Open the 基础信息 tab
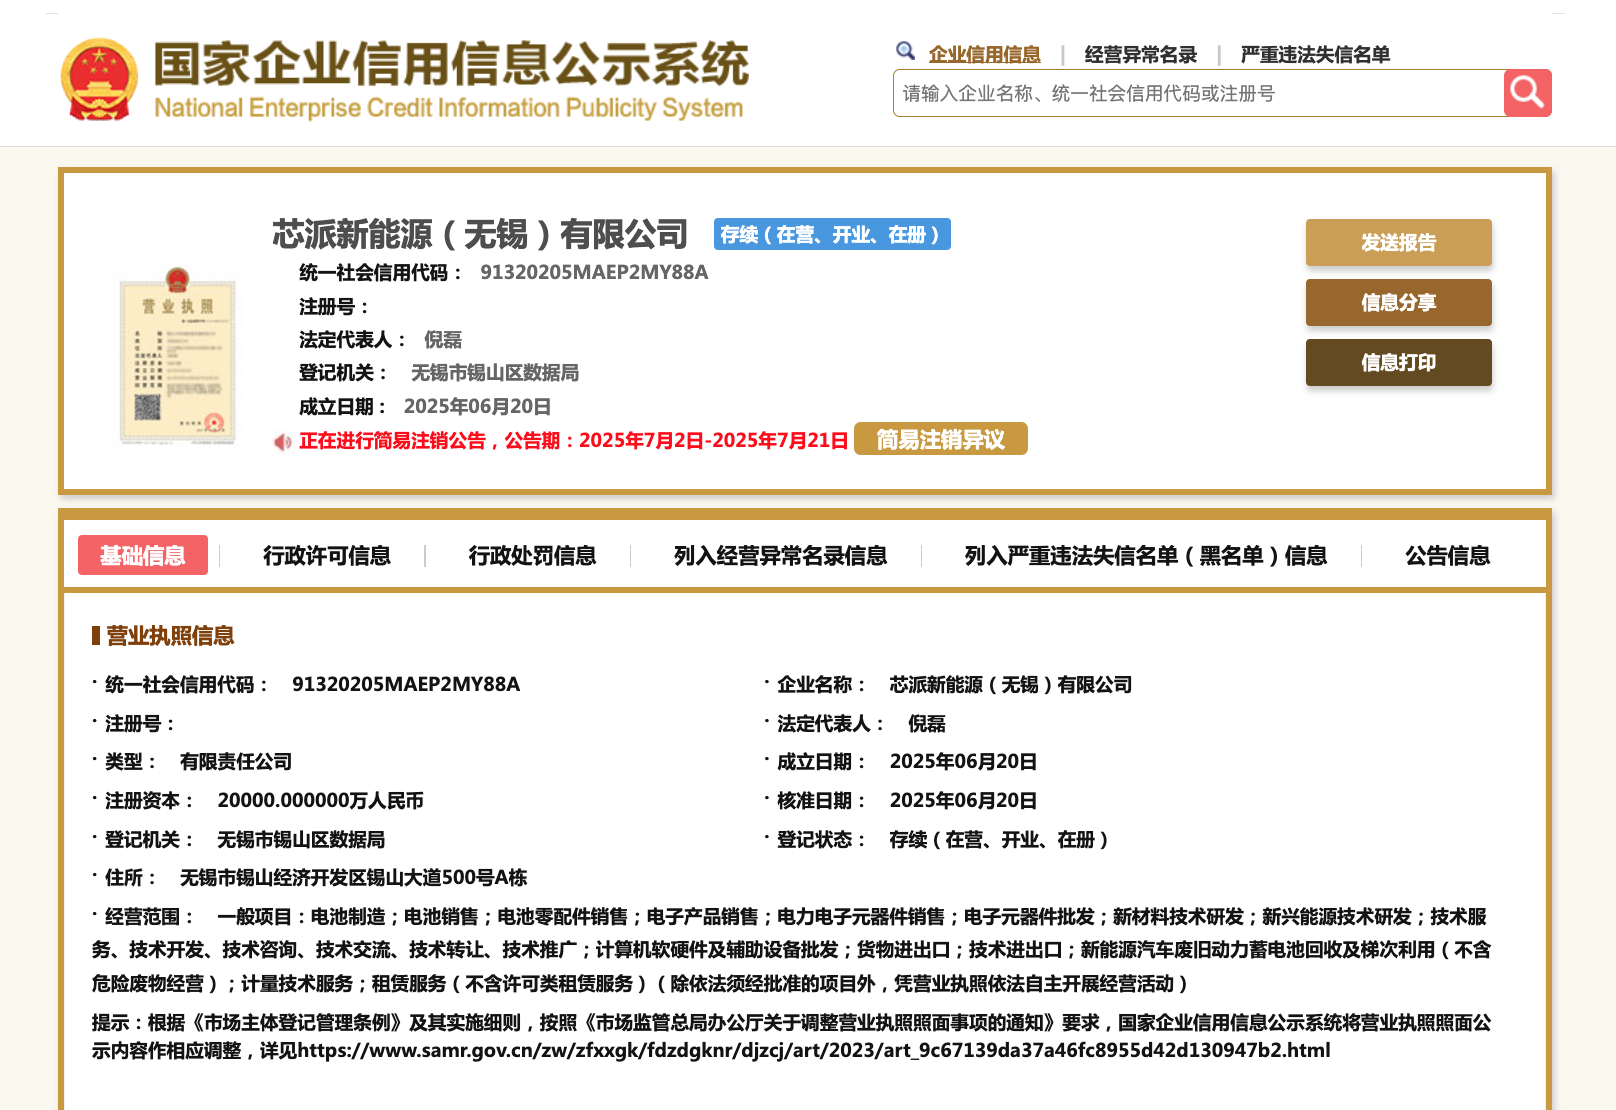Screen dimensions: 1616x1110 point(143,555)
